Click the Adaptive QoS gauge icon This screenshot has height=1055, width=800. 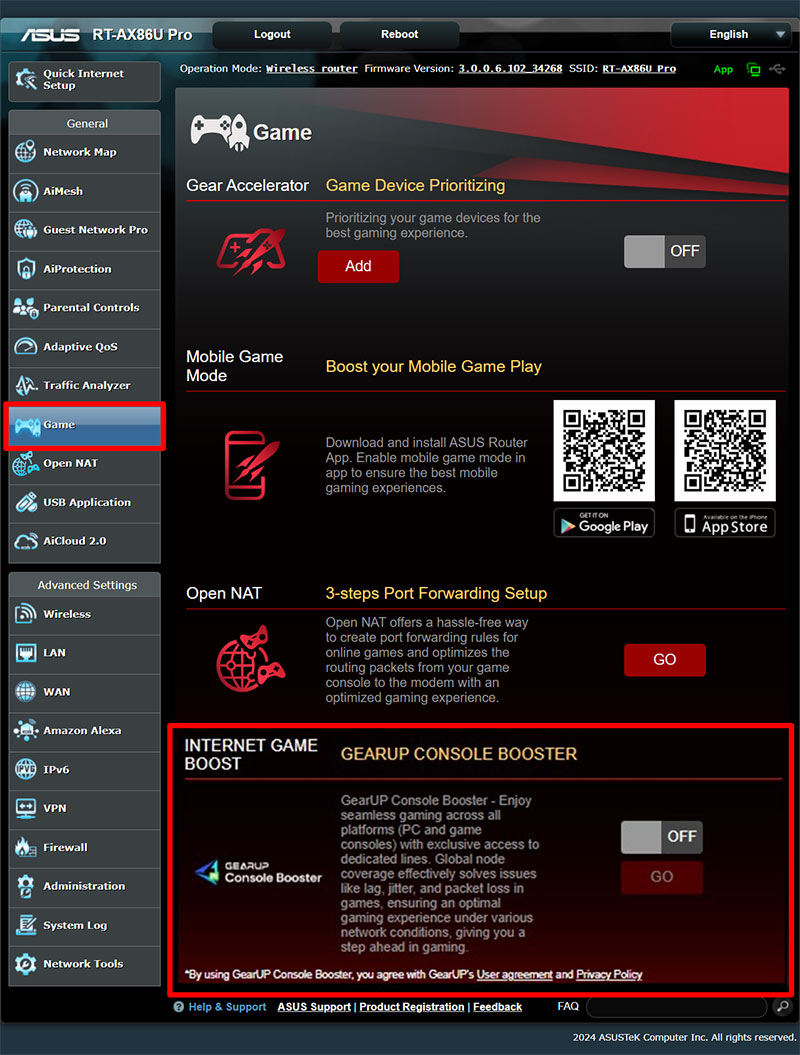pos(26,347)
